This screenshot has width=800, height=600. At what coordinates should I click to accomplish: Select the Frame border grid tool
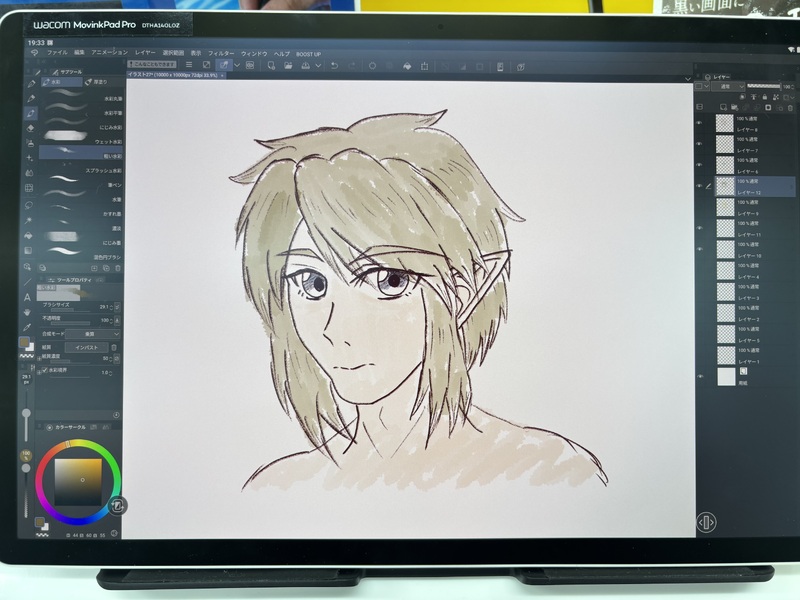[x=29, y=188]
